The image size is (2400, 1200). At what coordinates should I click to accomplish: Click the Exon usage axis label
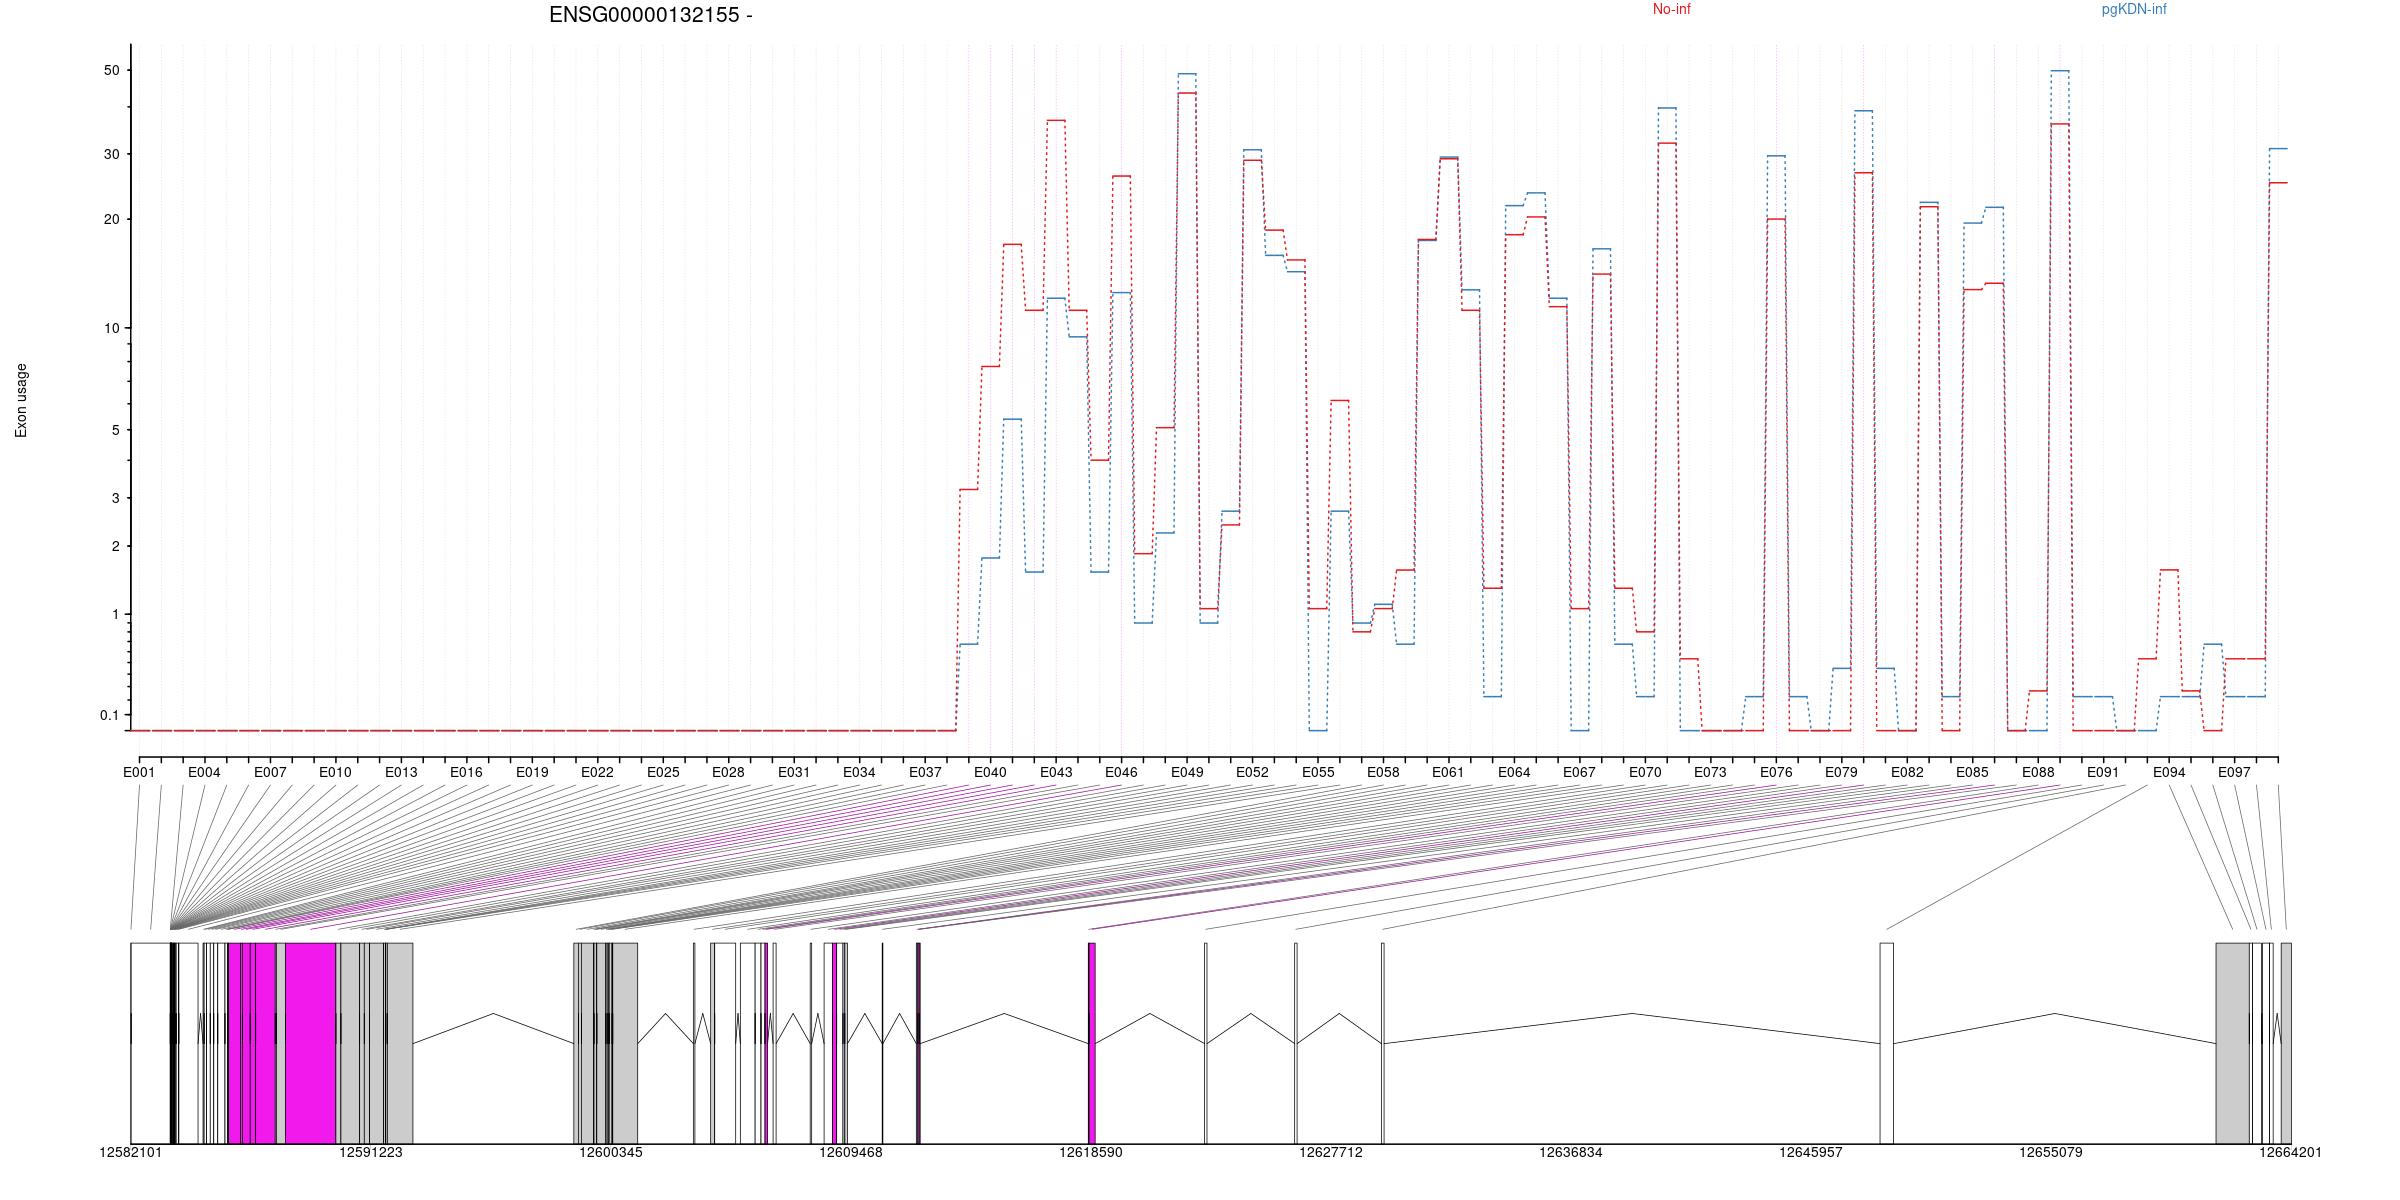[x=21, y=401]
